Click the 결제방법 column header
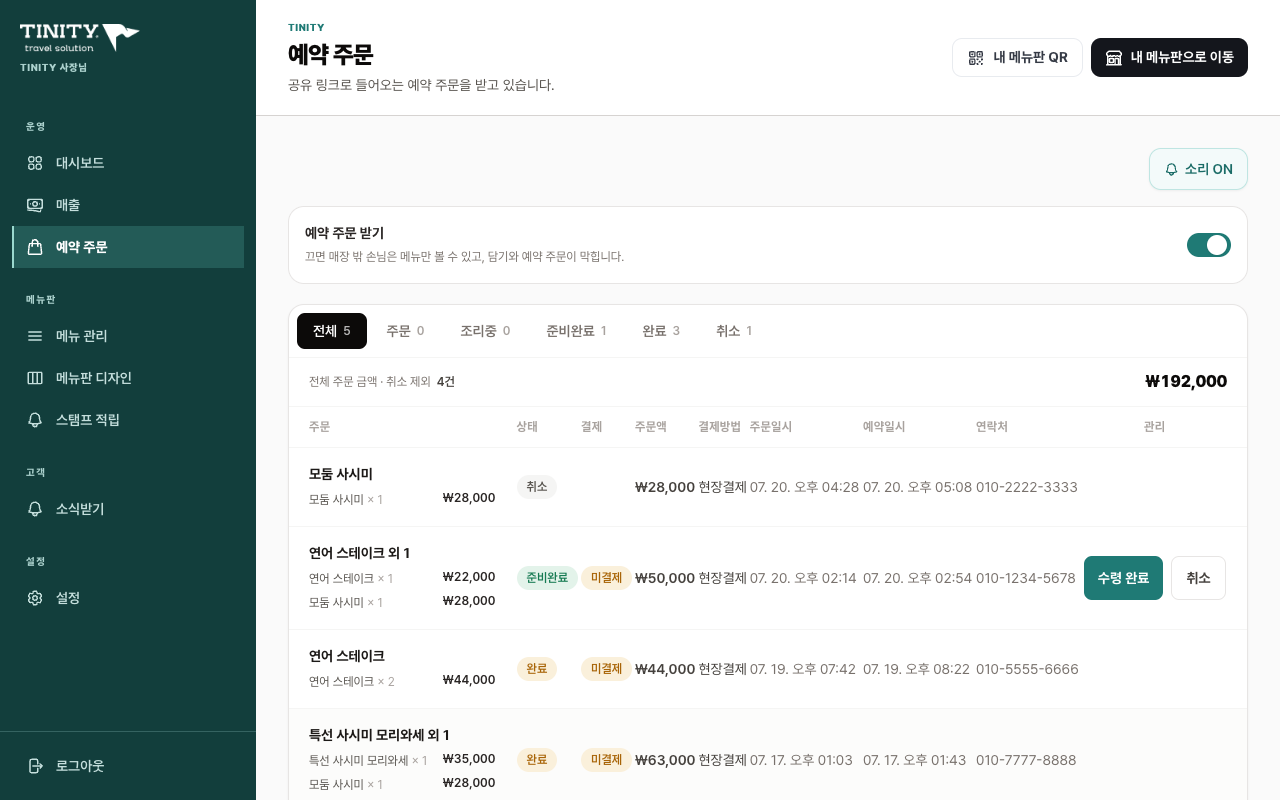This screenshot has height=800, width=1280. (720, 427)
